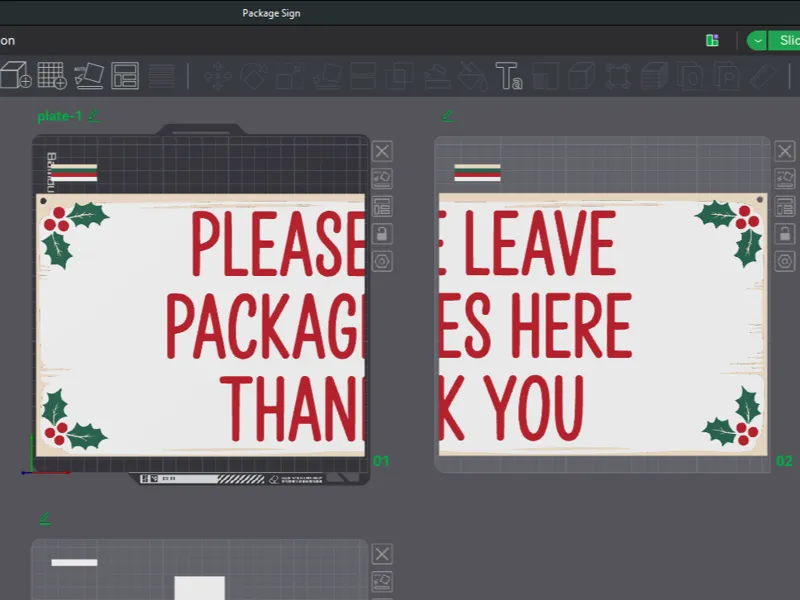800x600 pixels.
Task: Click the Add object cube icon
Action: tap(16, 76)
